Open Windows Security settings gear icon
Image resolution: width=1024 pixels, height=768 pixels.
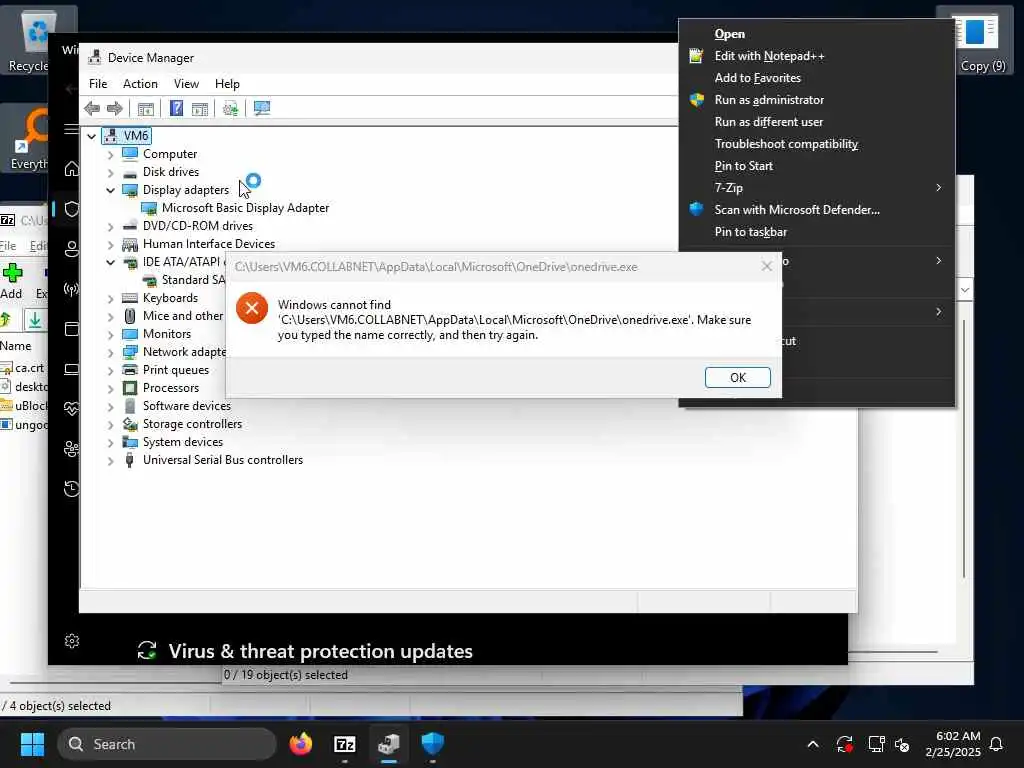(72, 641)
